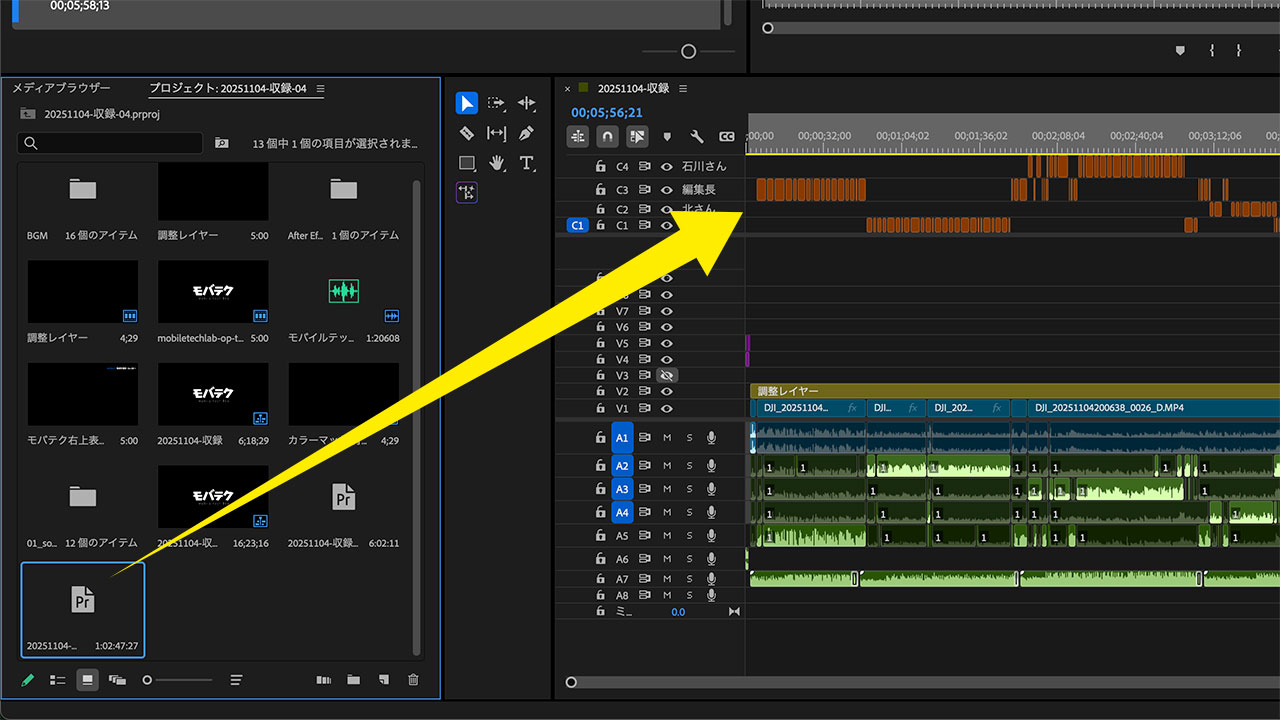Click the New Bin folder icon
The width and height of the screenshot is (1280, 720).
click(353, 680)
